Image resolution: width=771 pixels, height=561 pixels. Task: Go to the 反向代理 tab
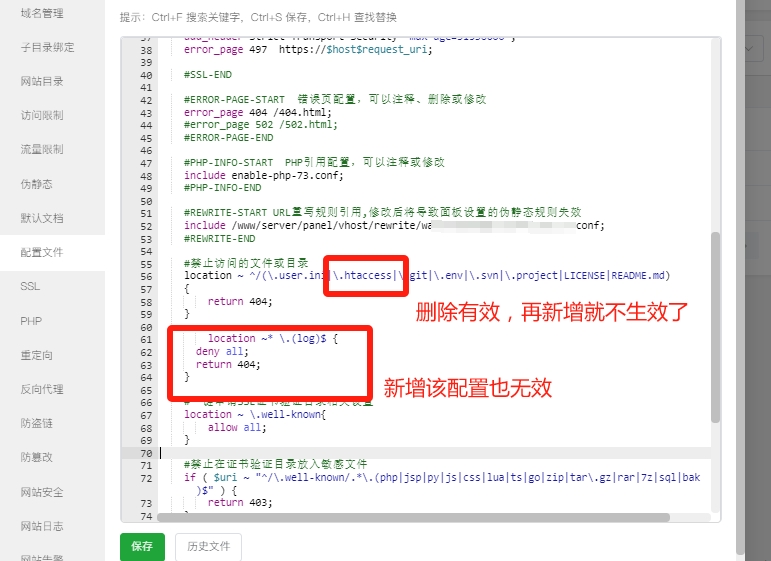42,389
